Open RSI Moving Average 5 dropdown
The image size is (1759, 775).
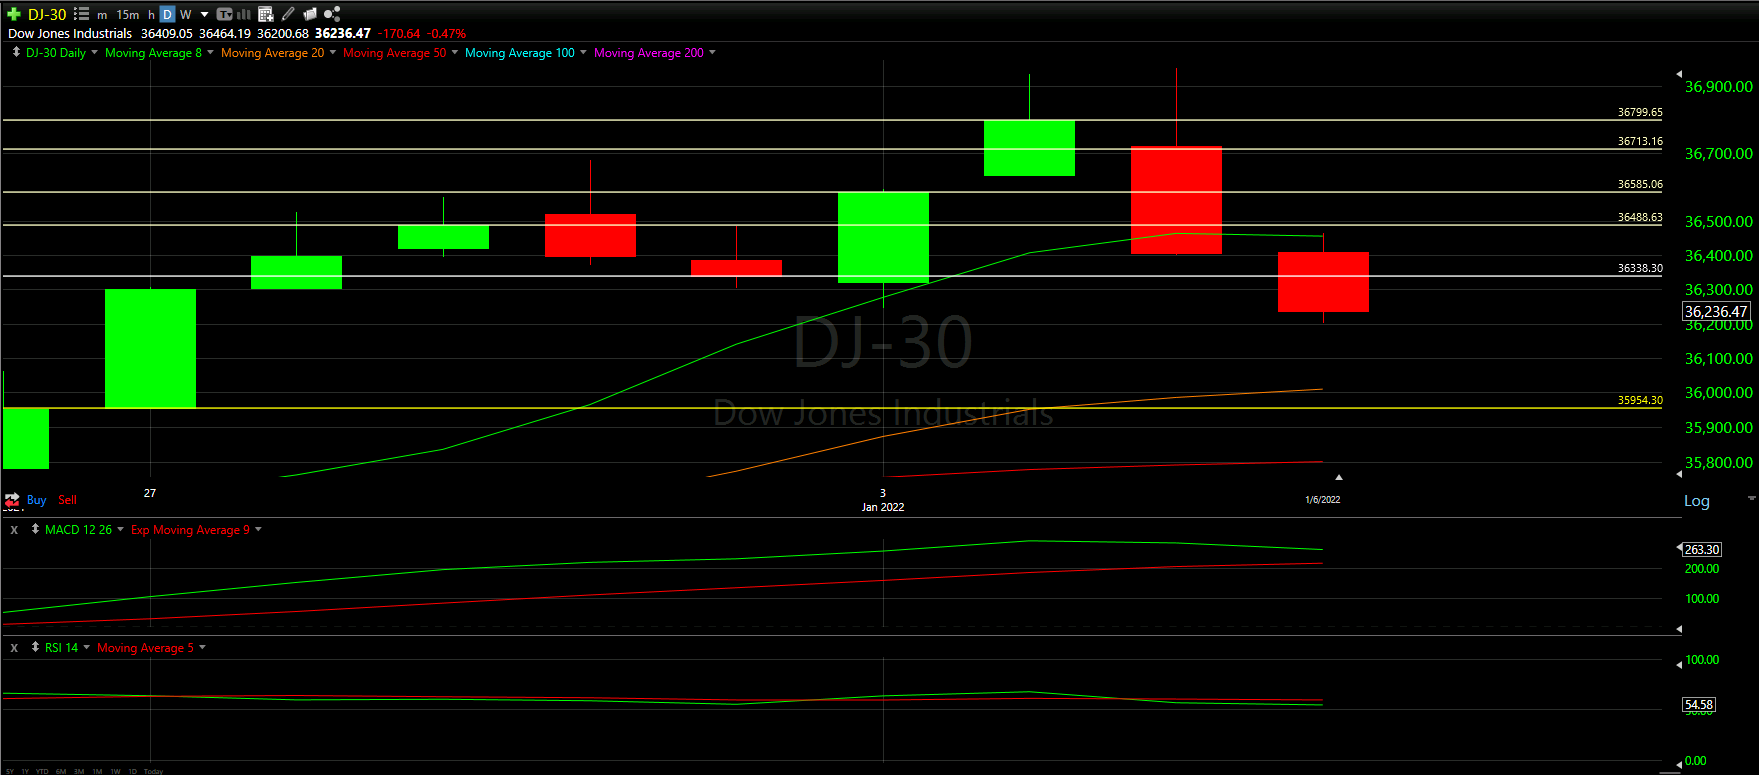pyautogui.click(x=202, y=647)
